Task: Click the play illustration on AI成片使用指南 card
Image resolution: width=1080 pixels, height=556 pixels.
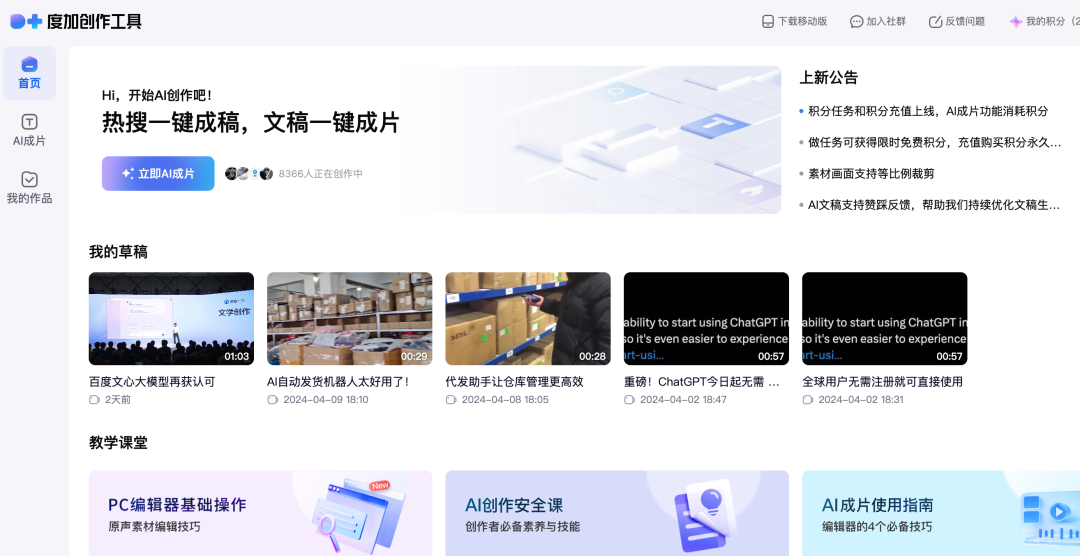Action: click(x=1050, y=517)
